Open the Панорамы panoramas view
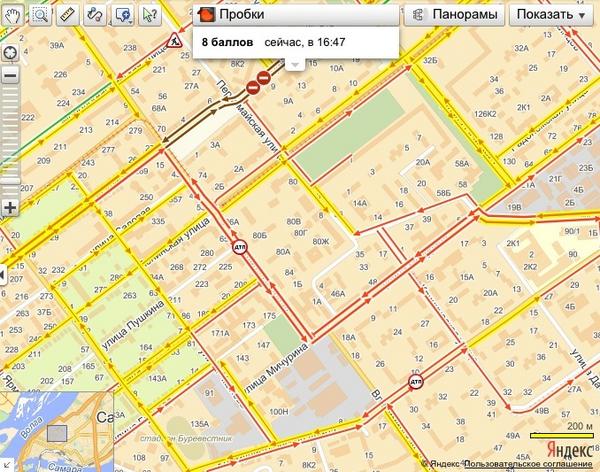 pyautogui.click(x=454, y=15)
